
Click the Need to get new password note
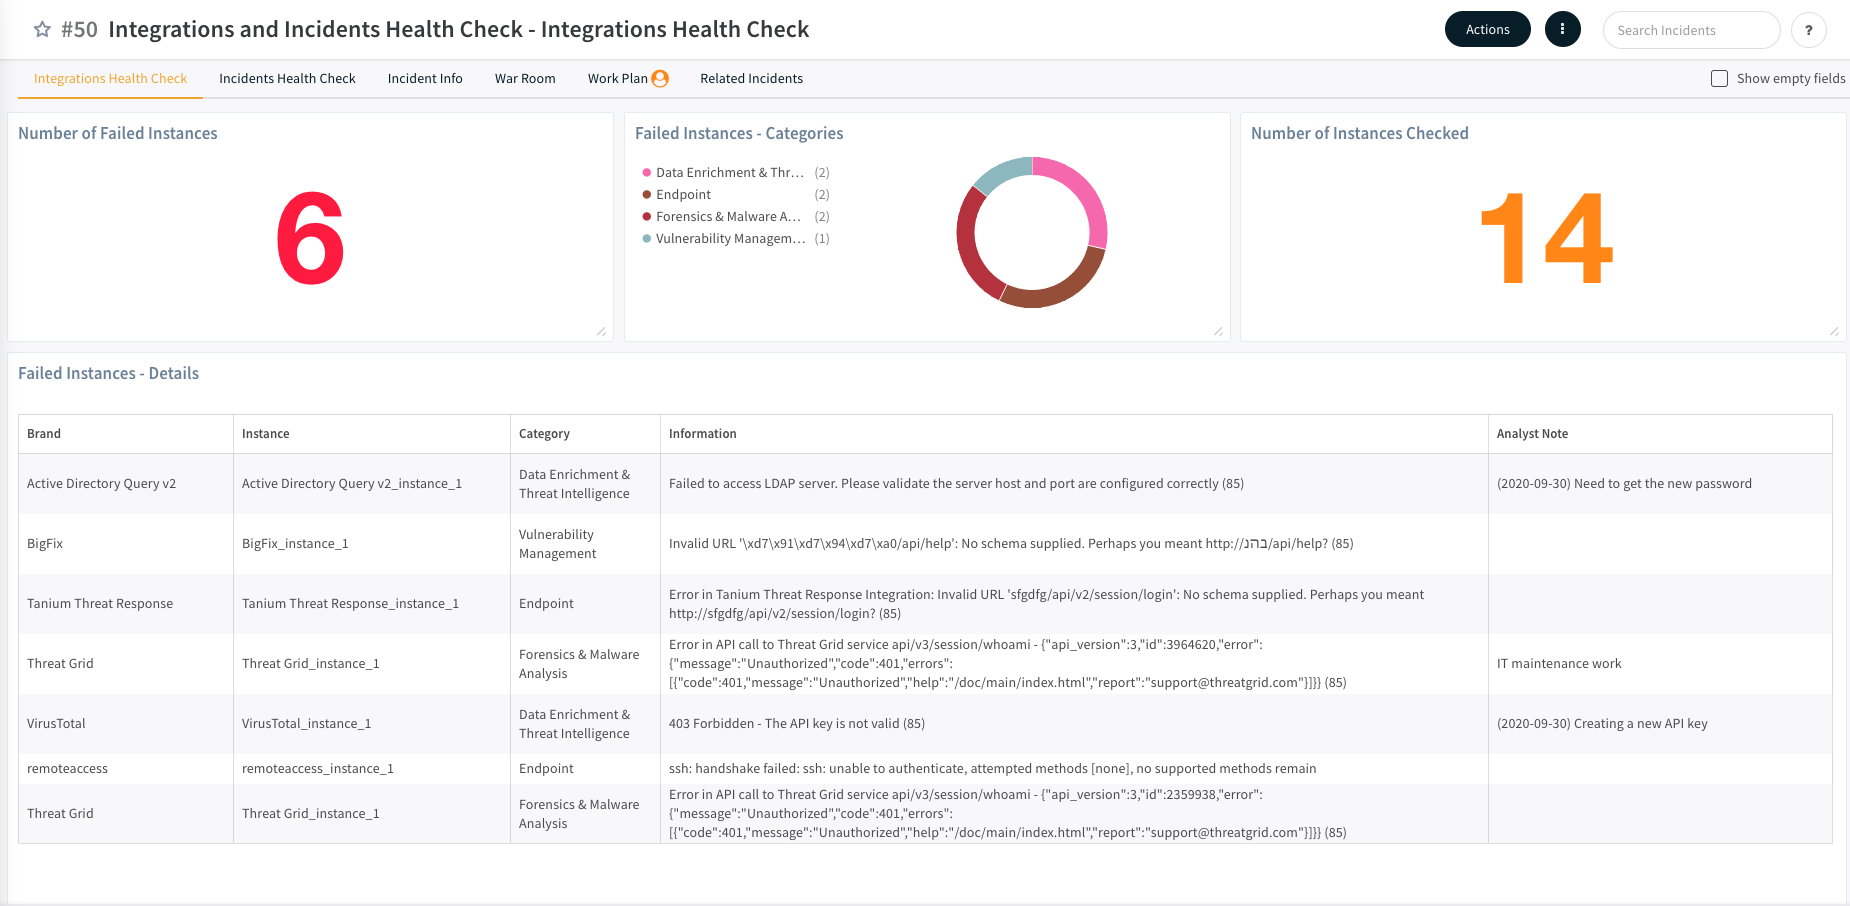pos(1624,483)
